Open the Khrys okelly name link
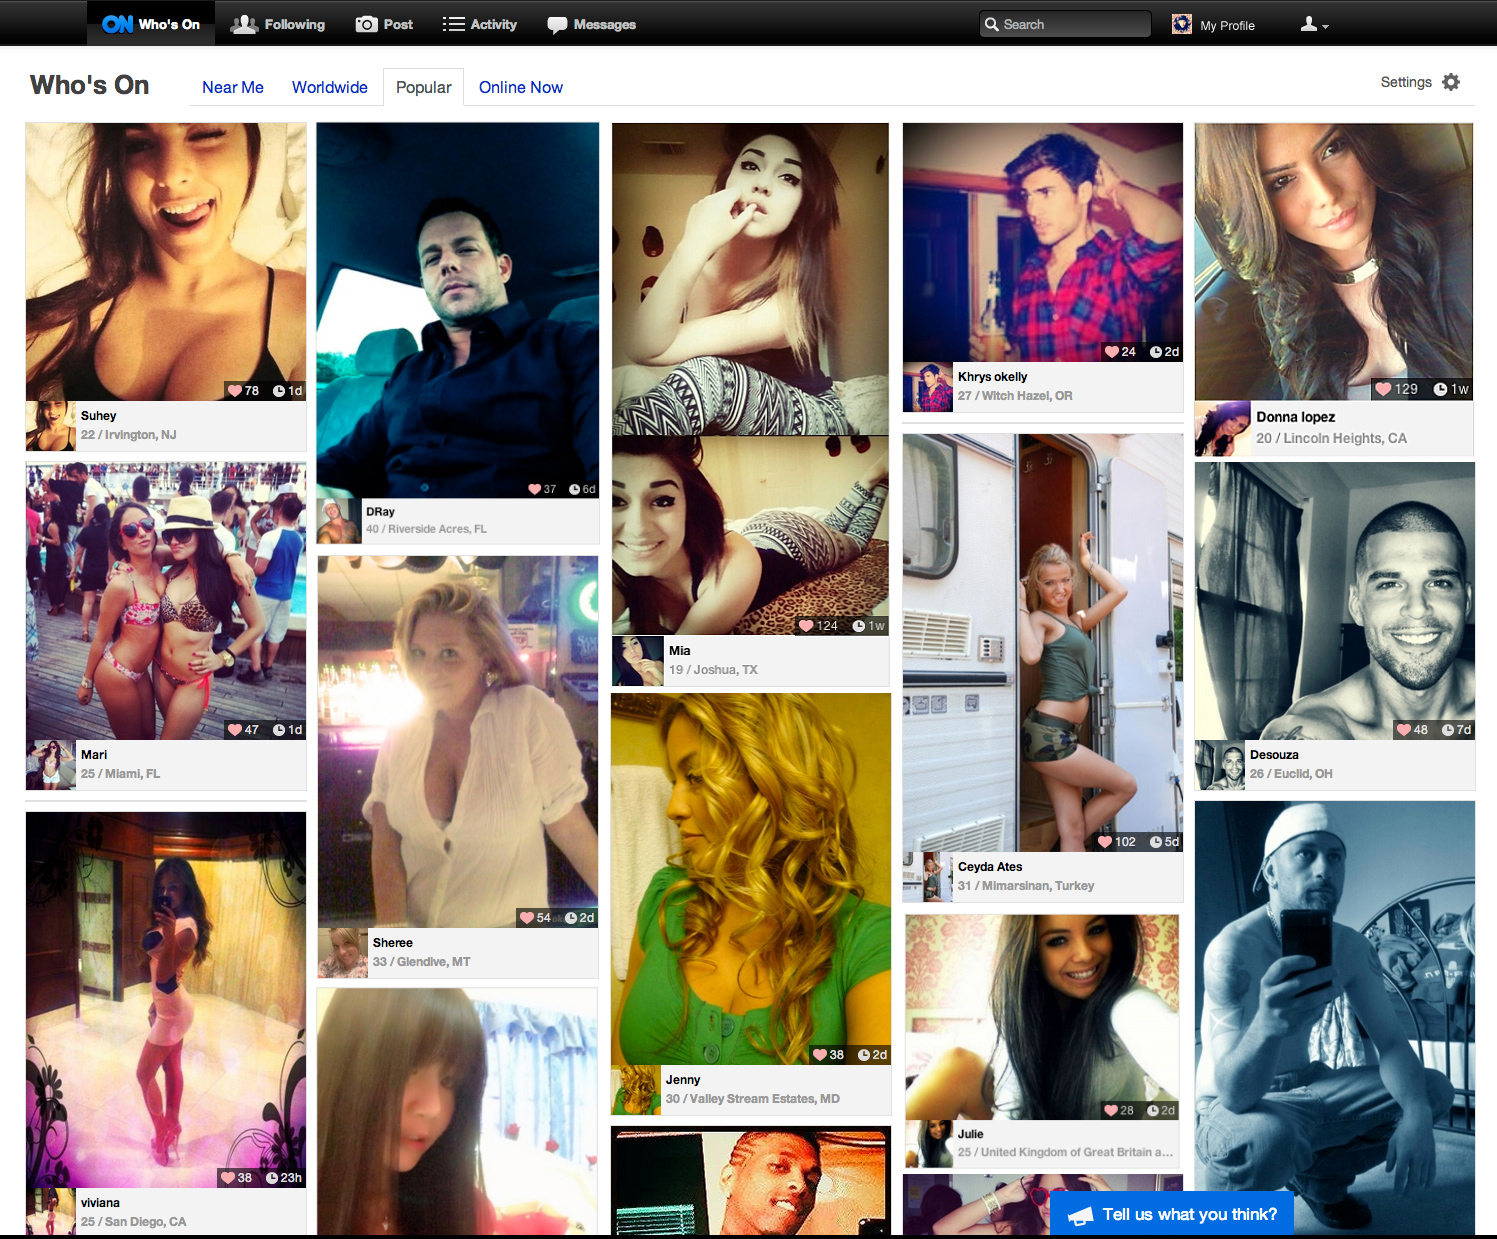The height and width of the screenshot is (1239, 1497). (992, 377)
